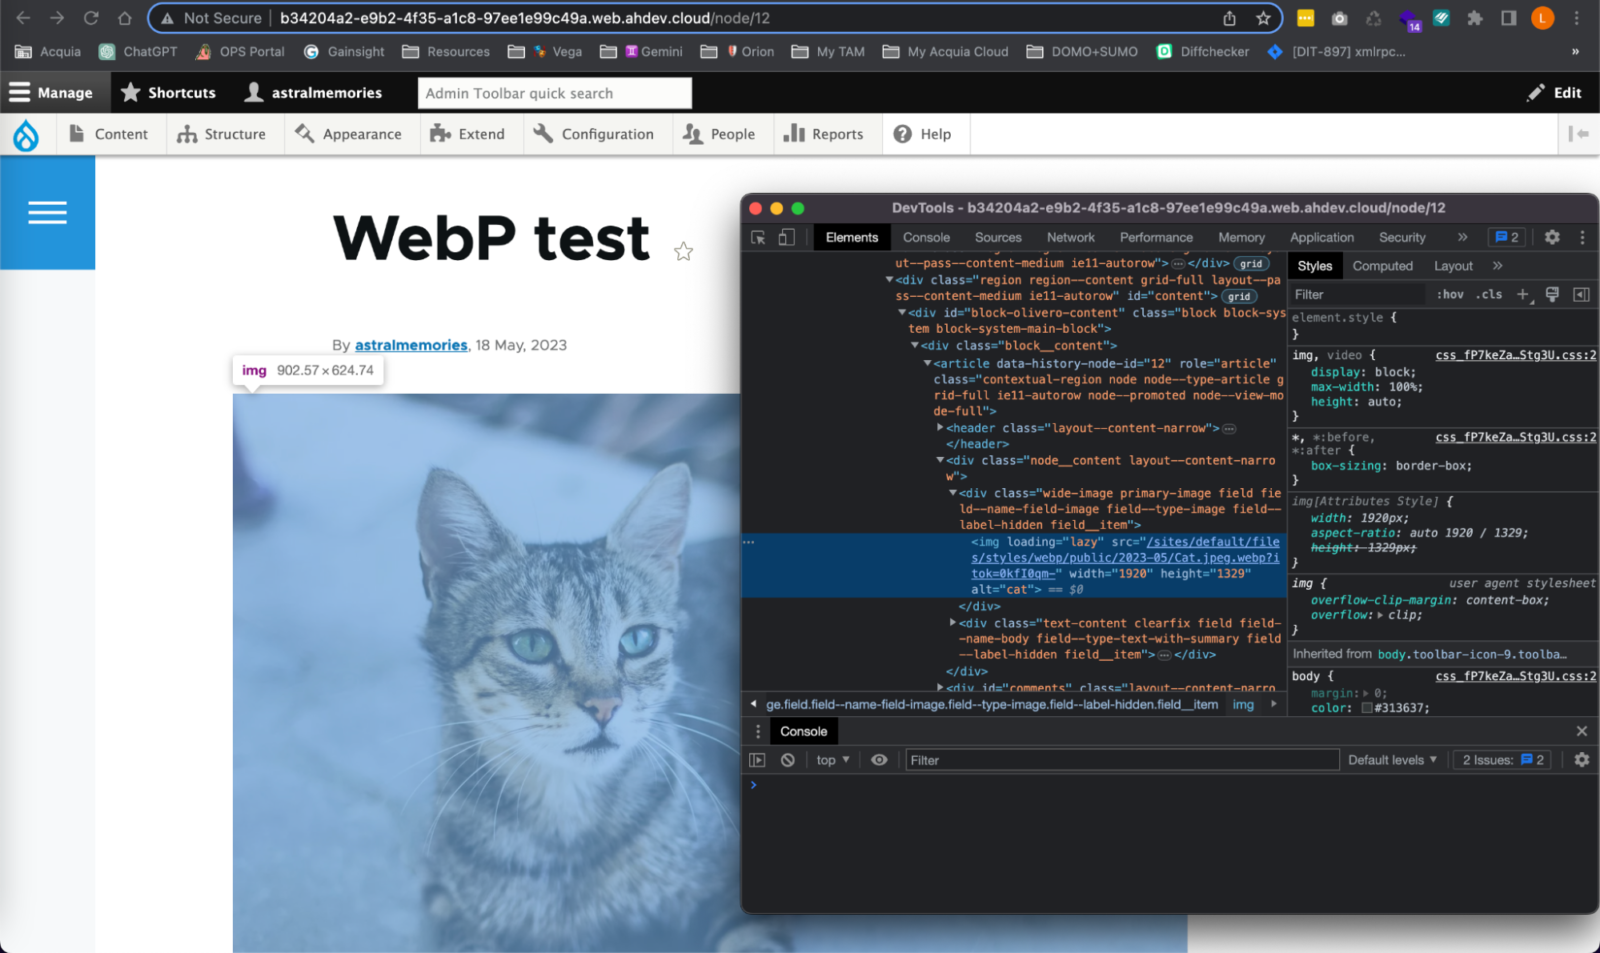The image size is (1600, 953).
Task: Open the Default levels dropdown
Action: click(x=1391, y=759)
